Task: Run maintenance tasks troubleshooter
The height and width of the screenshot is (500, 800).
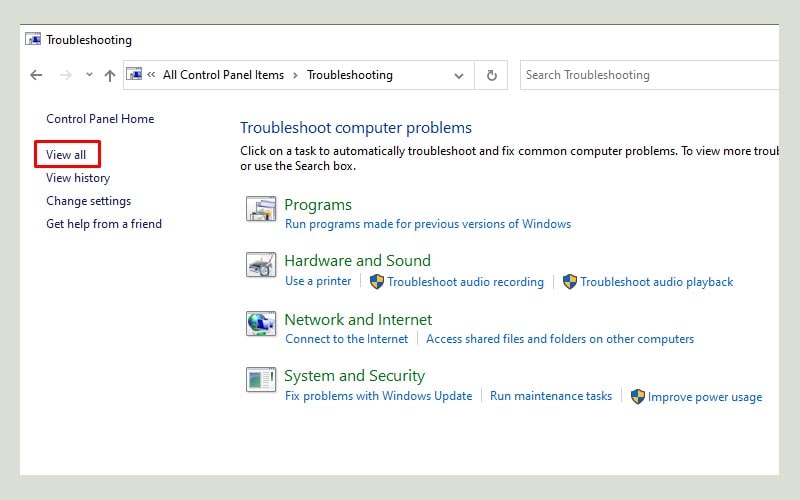Action: click(x=551, y=396)
